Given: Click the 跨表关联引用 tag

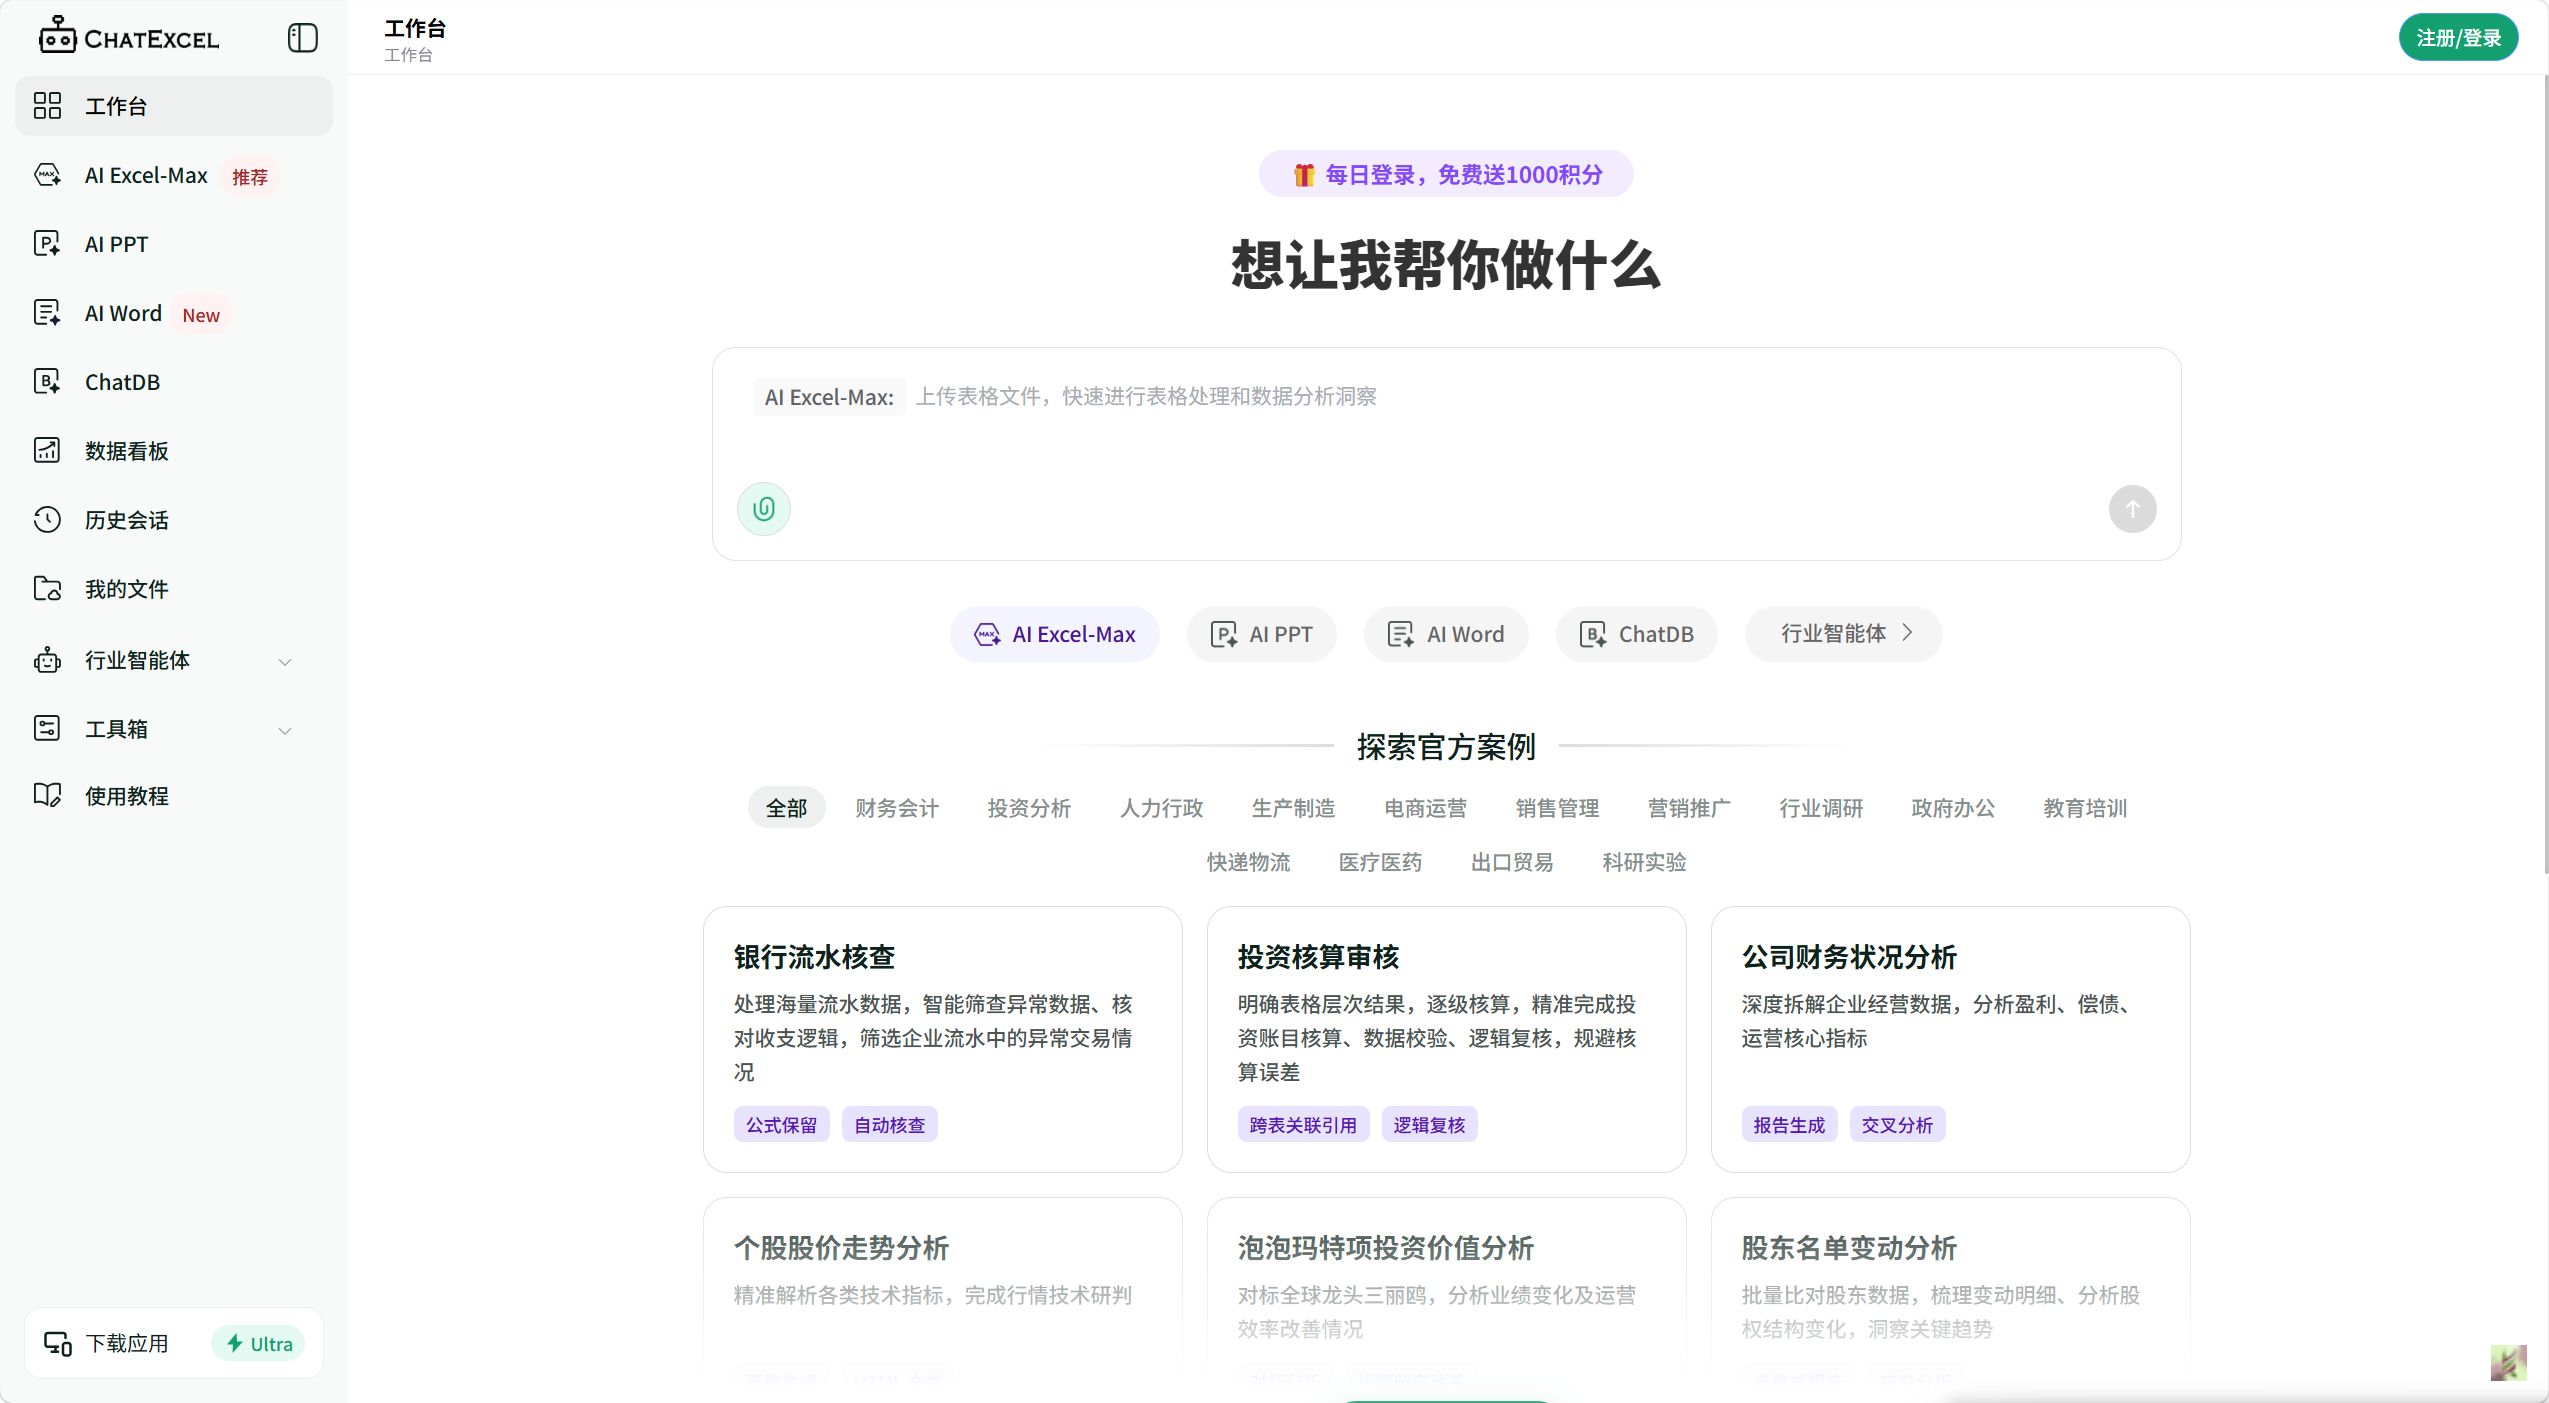Looking at the screenshot, I should (x=1303, y=1125).
